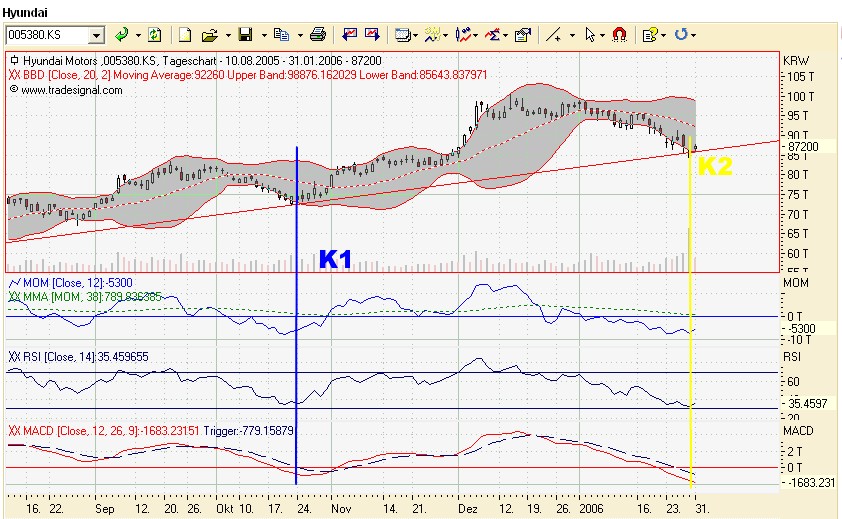842x519 pixels.
Task: Expand dropdown beside candlestick type icon
Action: [476, 35]
